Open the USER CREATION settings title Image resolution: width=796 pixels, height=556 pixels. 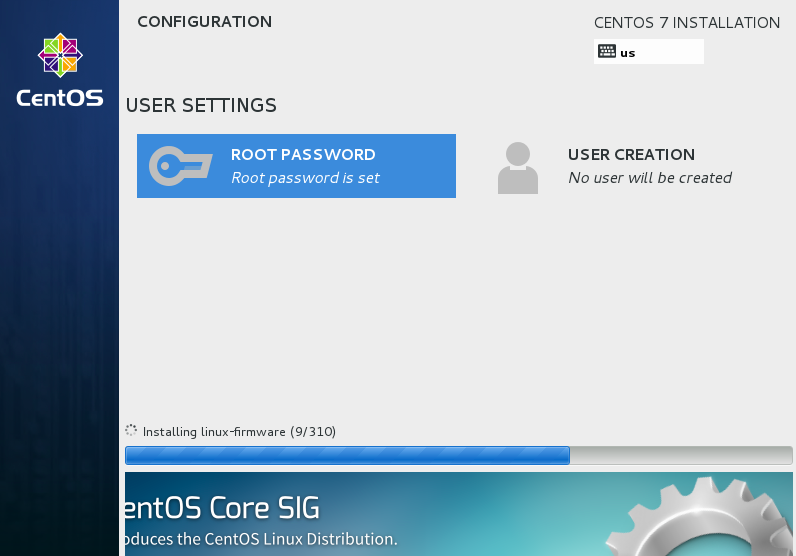tap(631, 155)
